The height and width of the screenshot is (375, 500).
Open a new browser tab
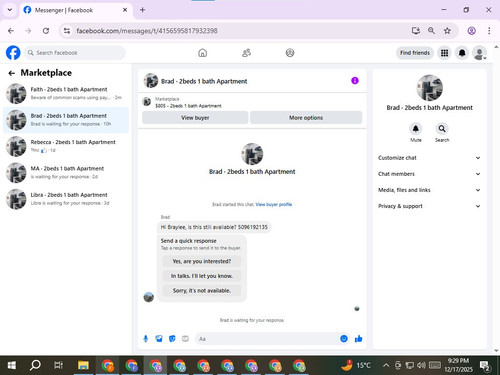(142, 10)
